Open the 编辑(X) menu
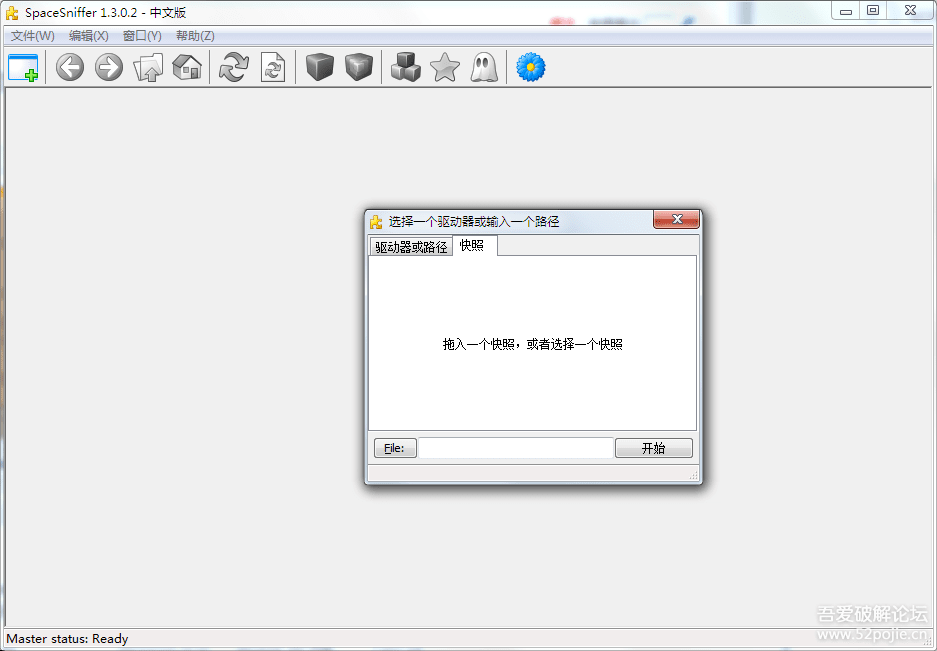 click(x=88, y=36)
